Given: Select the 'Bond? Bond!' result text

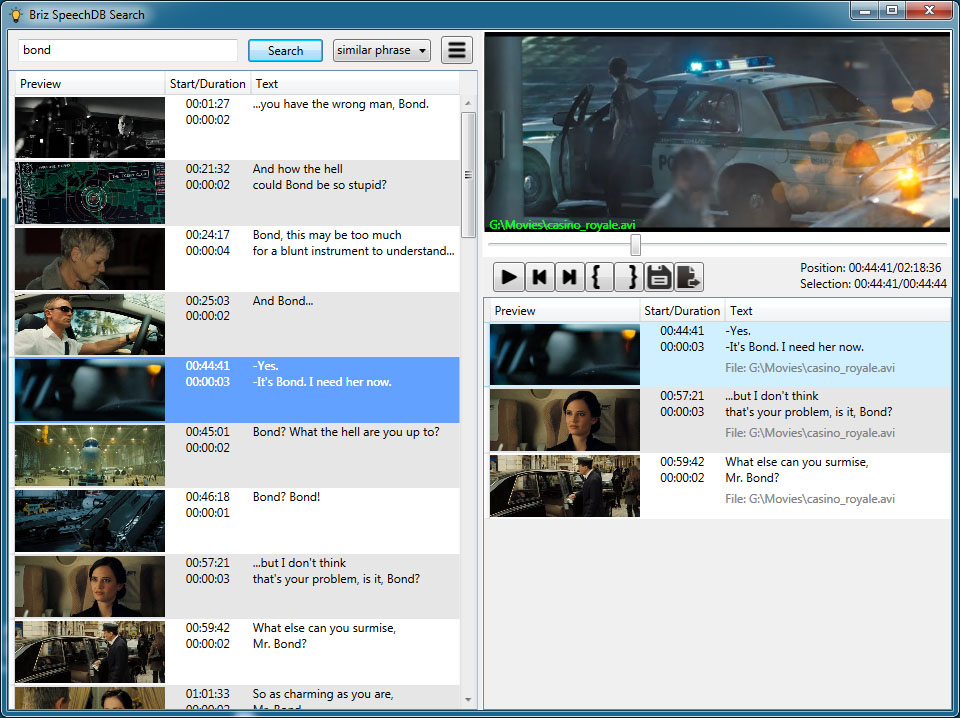Looking at the screenshot, I should 287,497.
